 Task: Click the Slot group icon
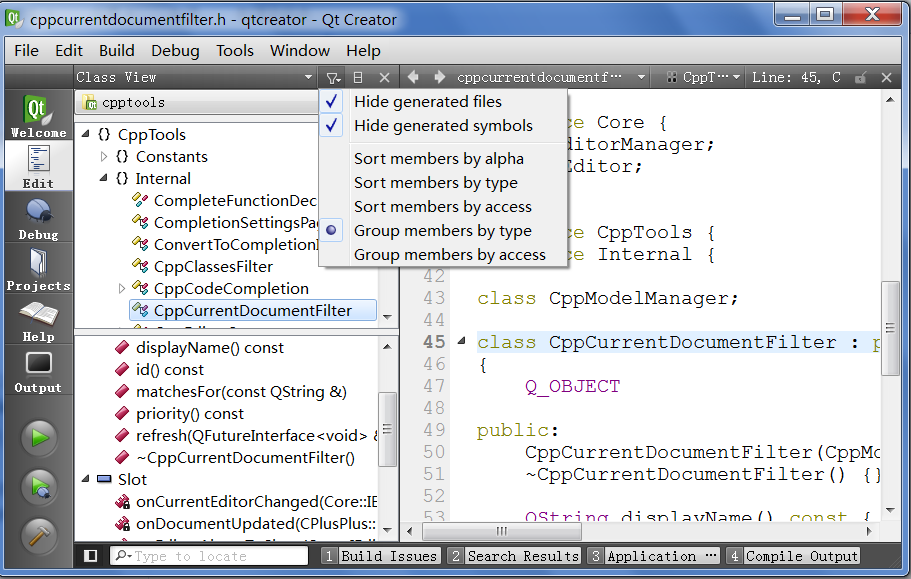coord(105,479)
